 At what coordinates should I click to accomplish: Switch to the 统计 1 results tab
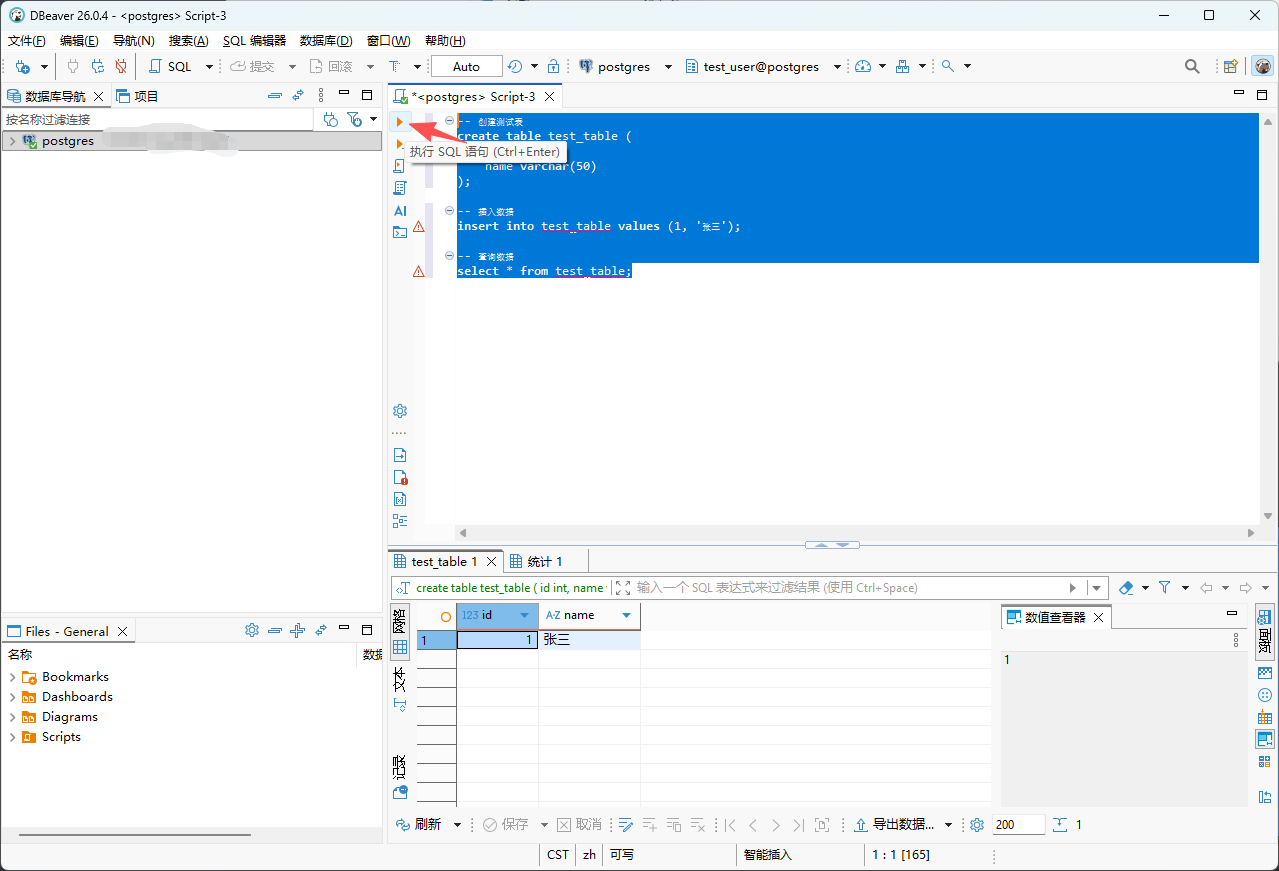click(536, 562)
